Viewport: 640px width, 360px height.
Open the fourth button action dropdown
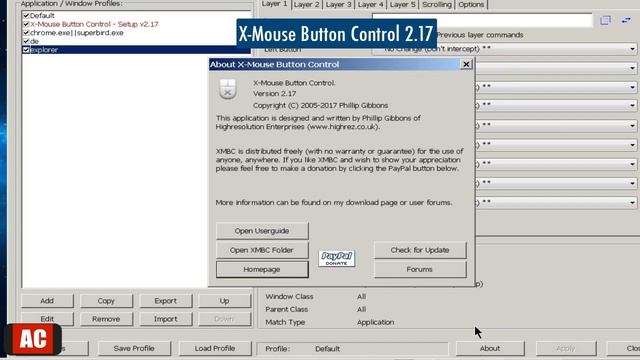coord(632,106)
